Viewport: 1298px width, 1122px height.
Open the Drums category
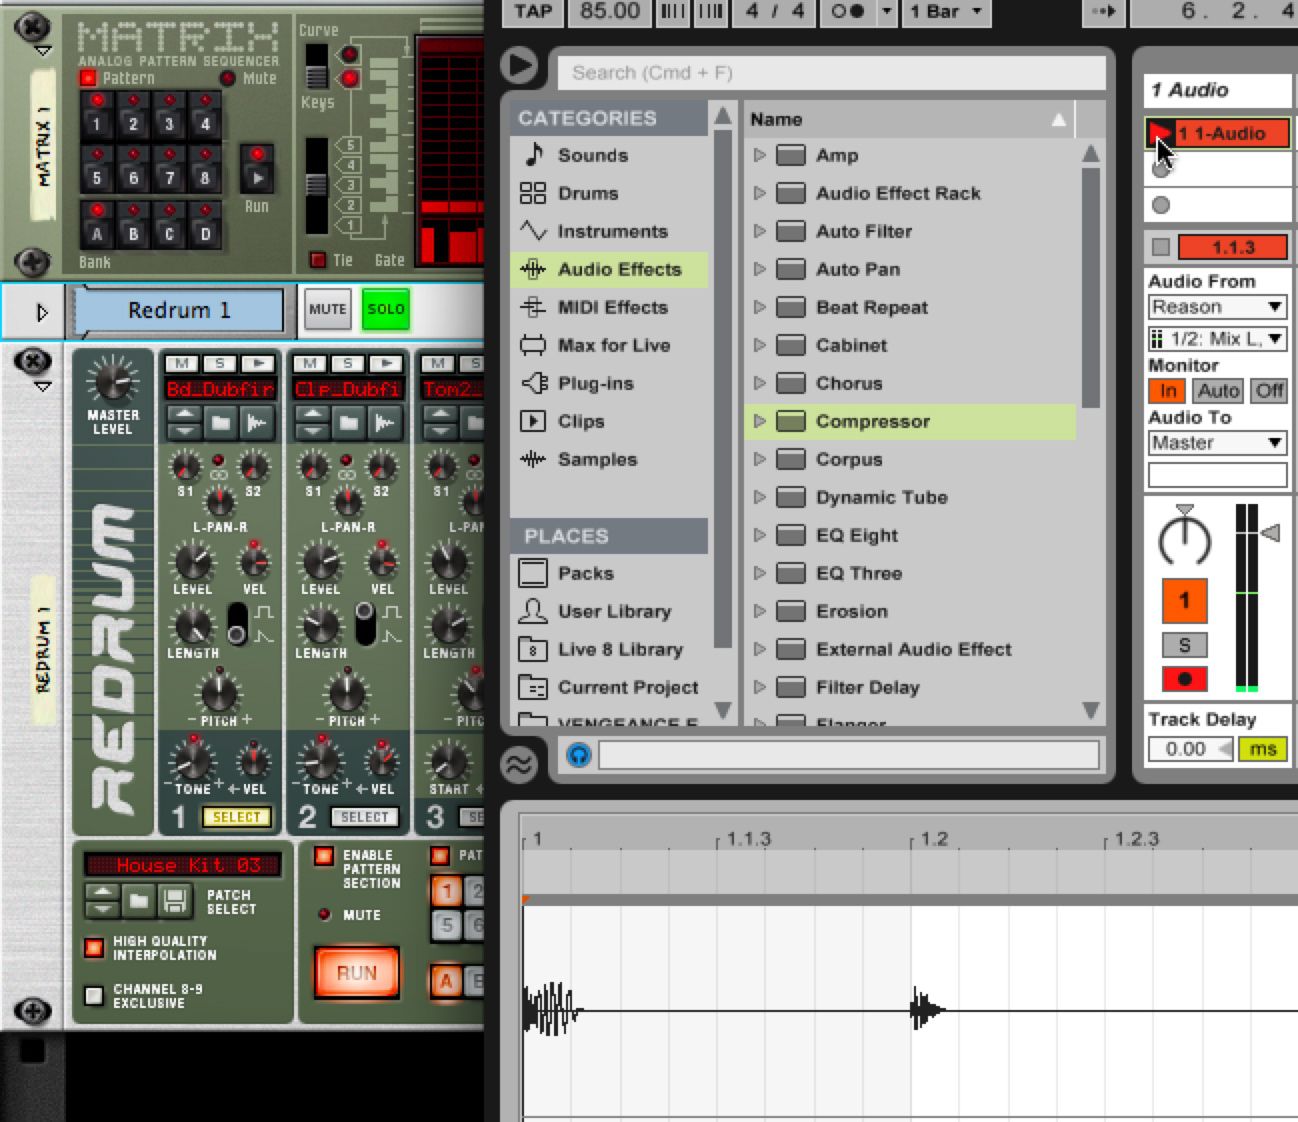588,193
